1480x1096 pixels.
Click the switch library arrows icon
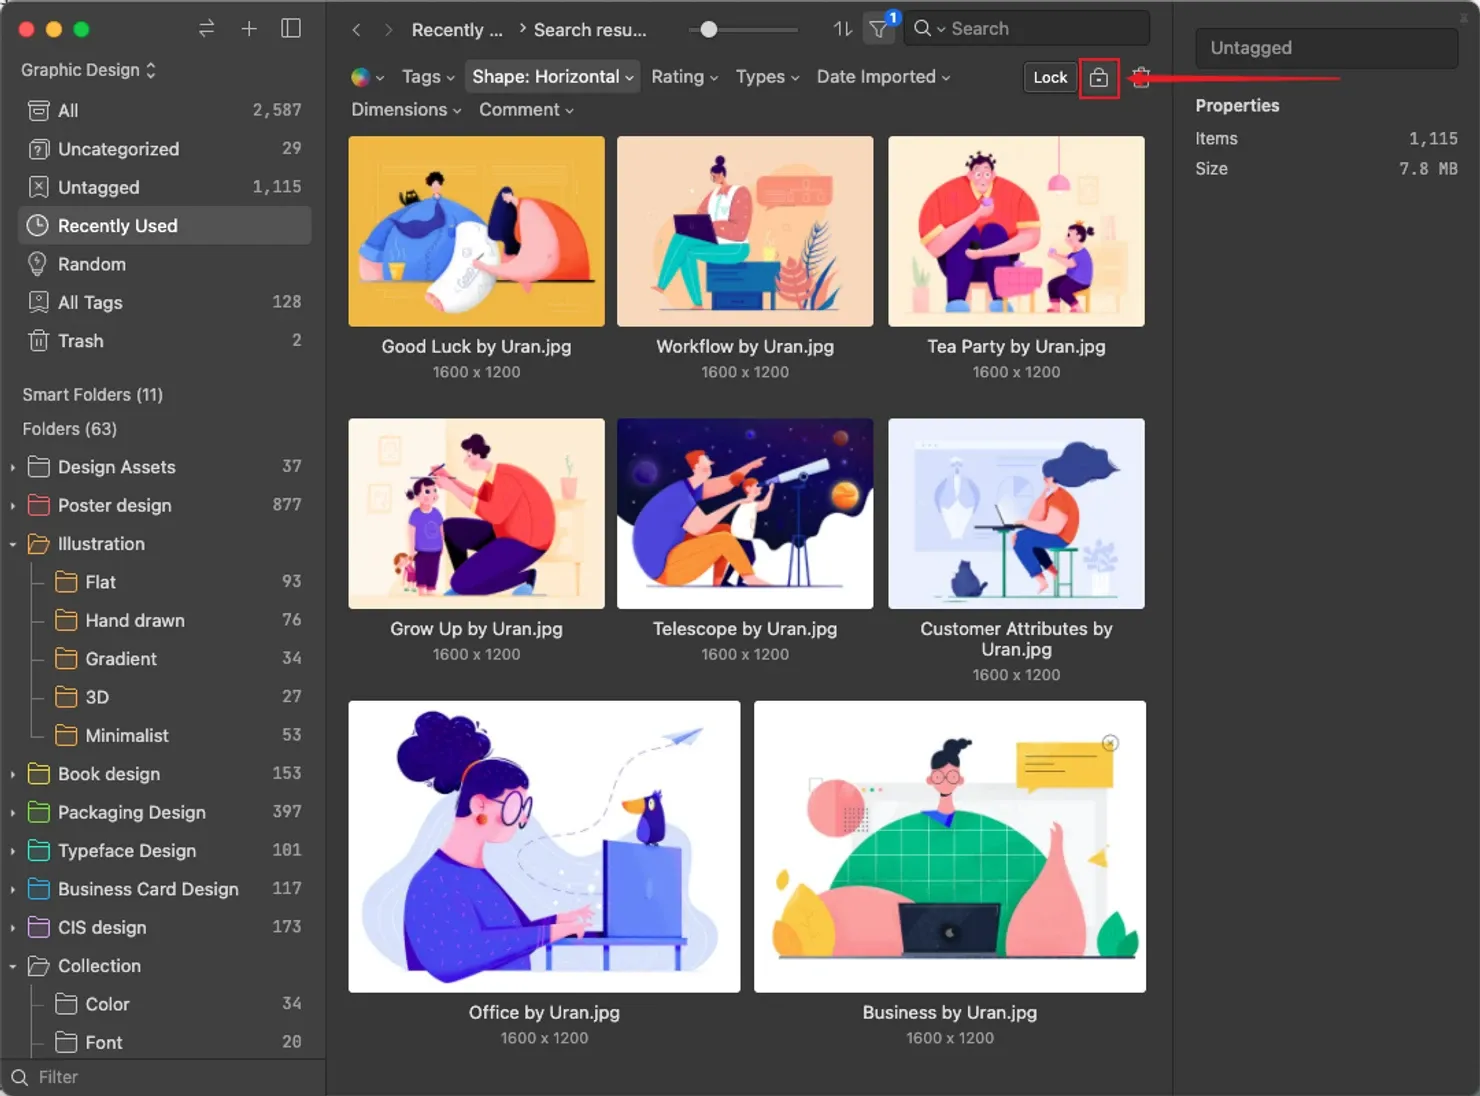[x=206, y=29]
